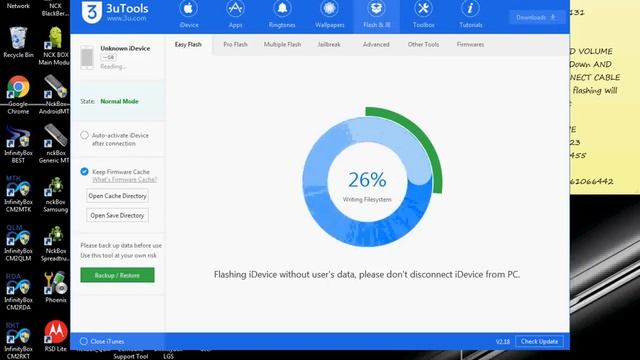This screenshot has height=360, width=640.
Task: Click the Open Cache Directory button
Action: click(x=117, y=196)
